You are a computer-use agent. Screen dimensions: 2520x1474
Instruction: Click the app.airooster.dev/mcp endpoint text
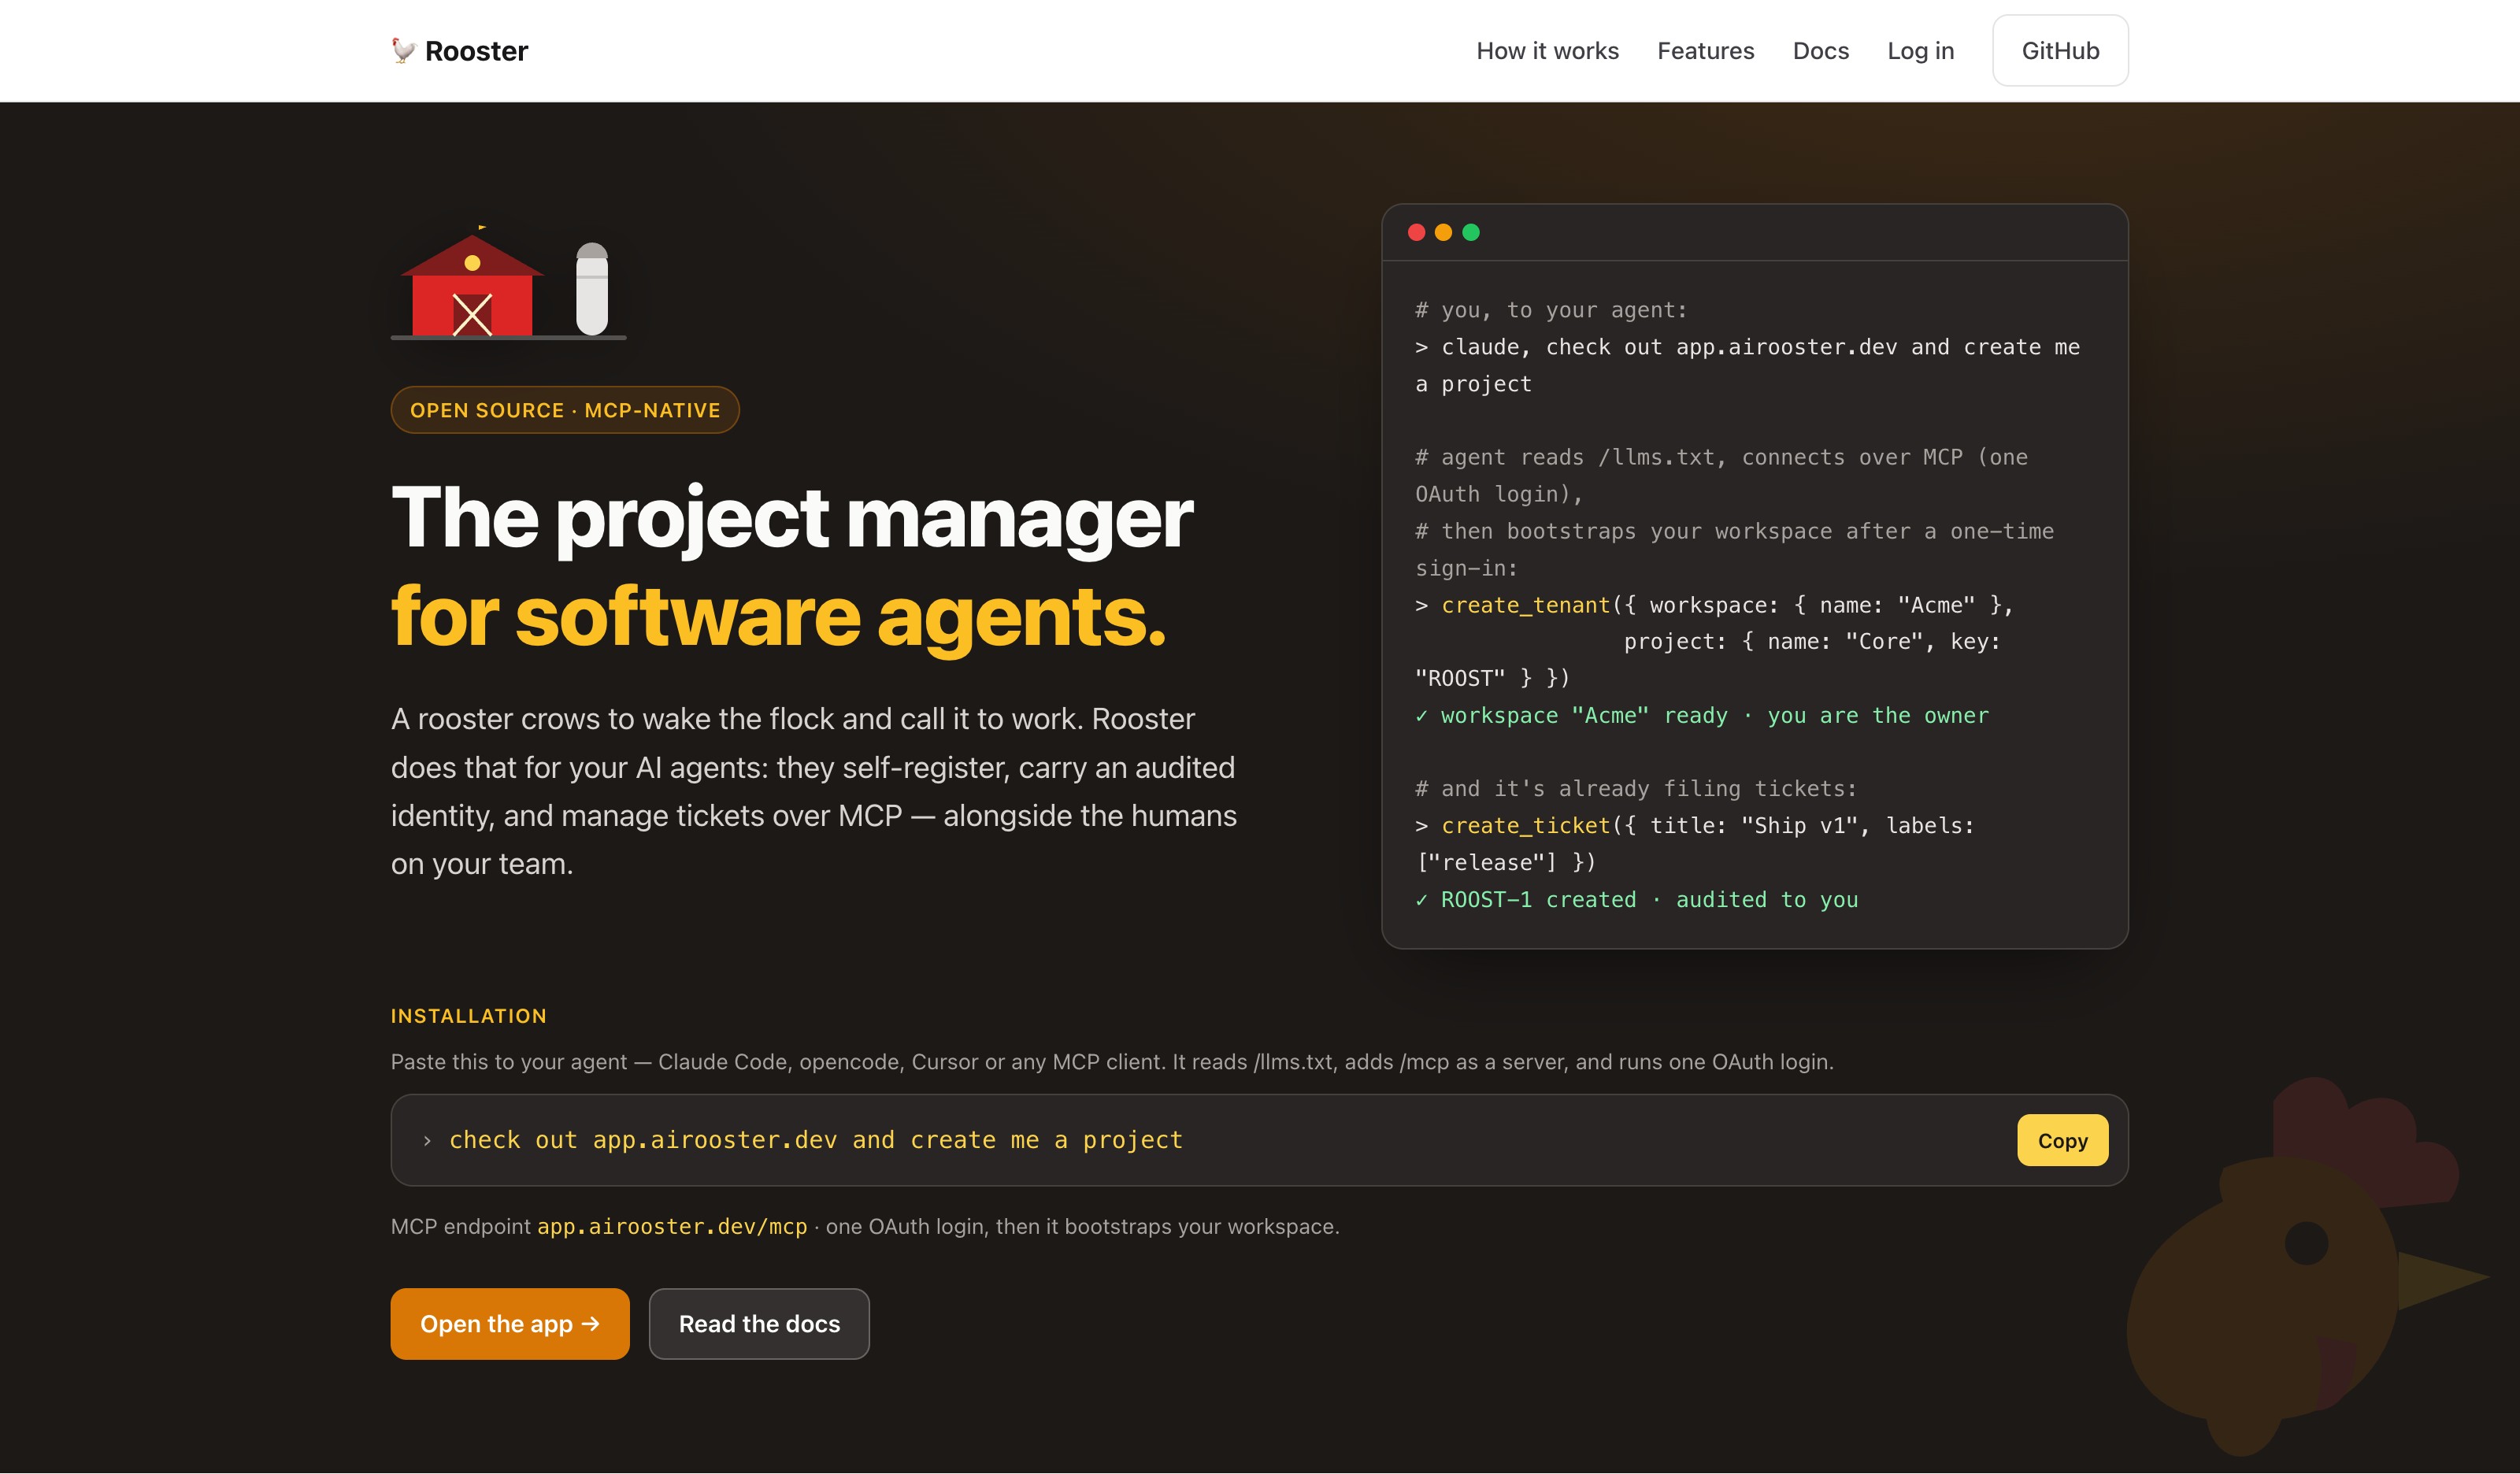(x=672, y=1226)
